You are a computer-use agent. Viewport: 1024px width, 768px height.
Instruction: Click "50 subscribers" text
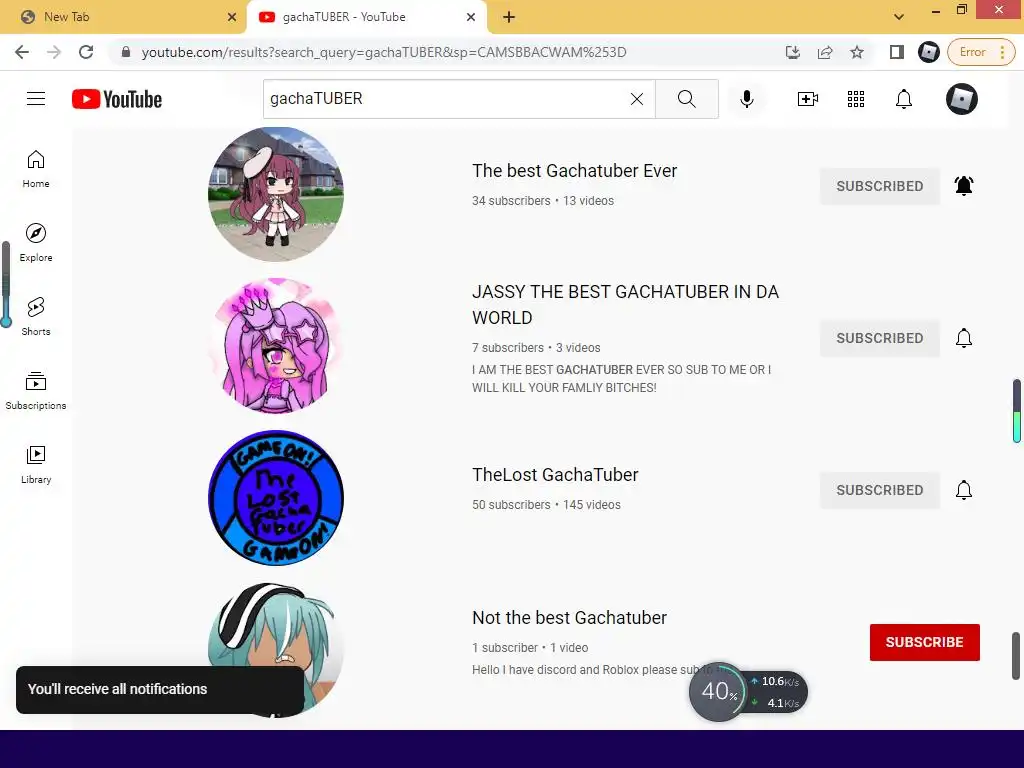click(511, 505)
